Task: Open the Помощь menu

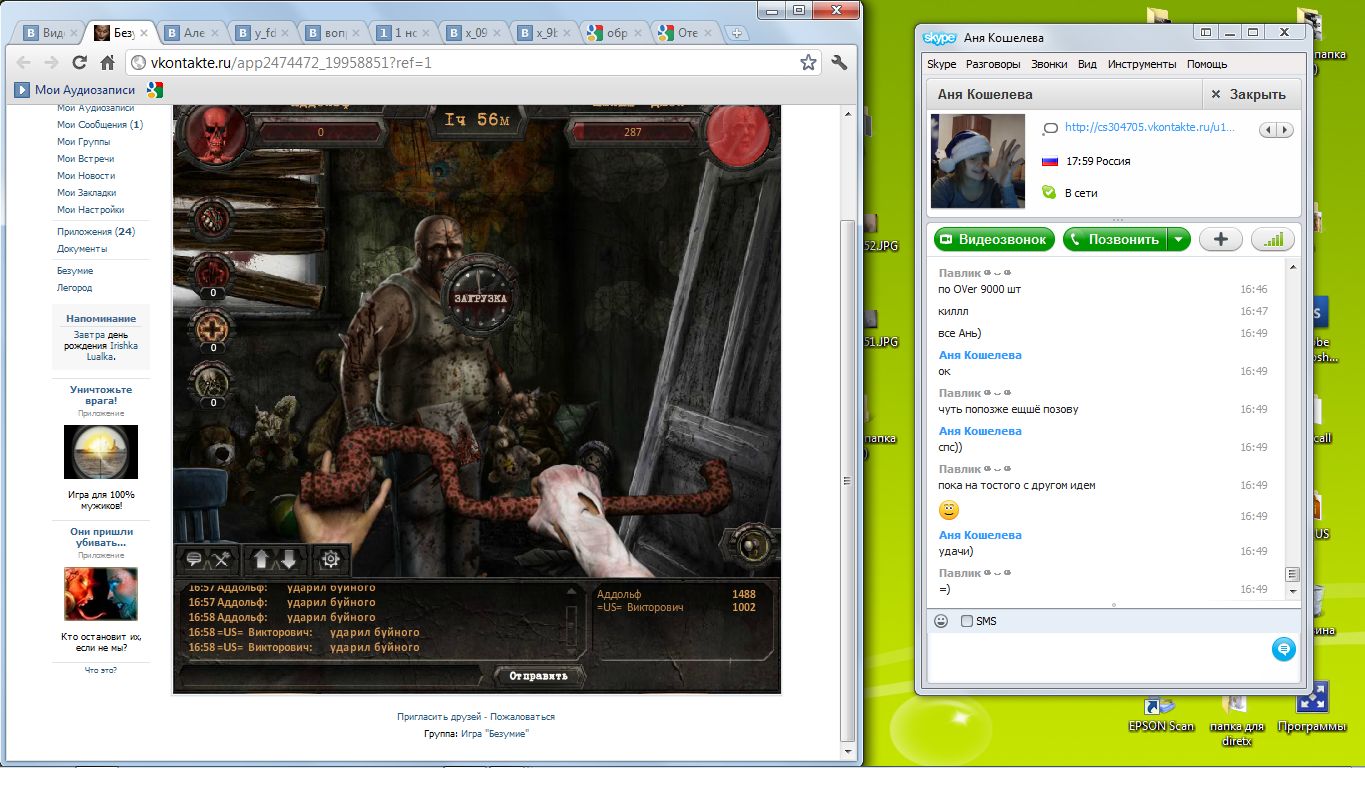Action: (1207, 64)
